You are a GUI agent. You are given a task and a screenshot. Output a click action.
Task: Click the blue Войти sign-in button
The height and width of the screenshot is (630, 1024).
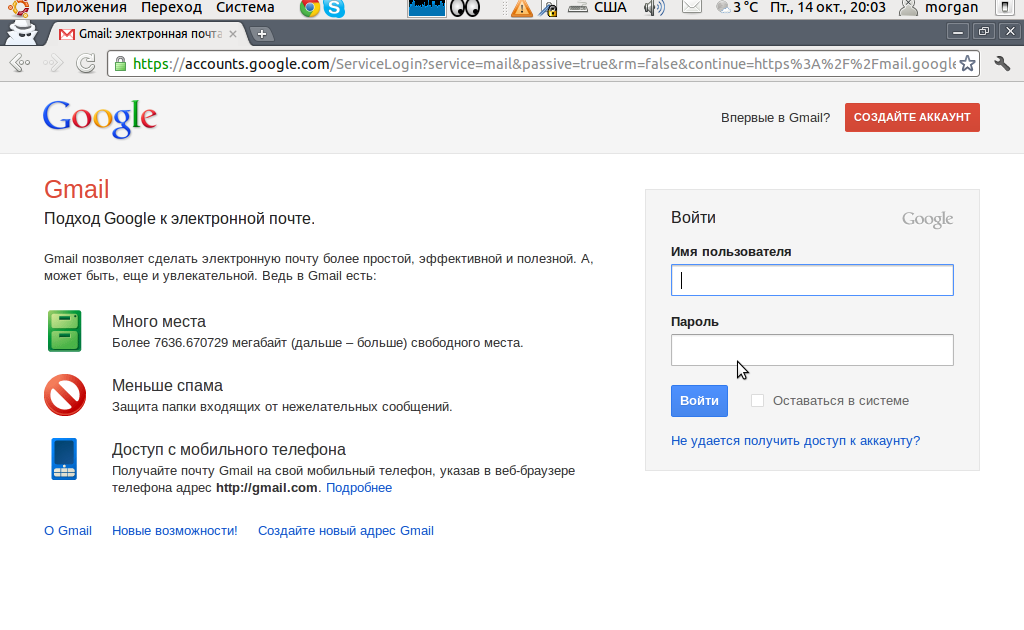coord(699,401)
